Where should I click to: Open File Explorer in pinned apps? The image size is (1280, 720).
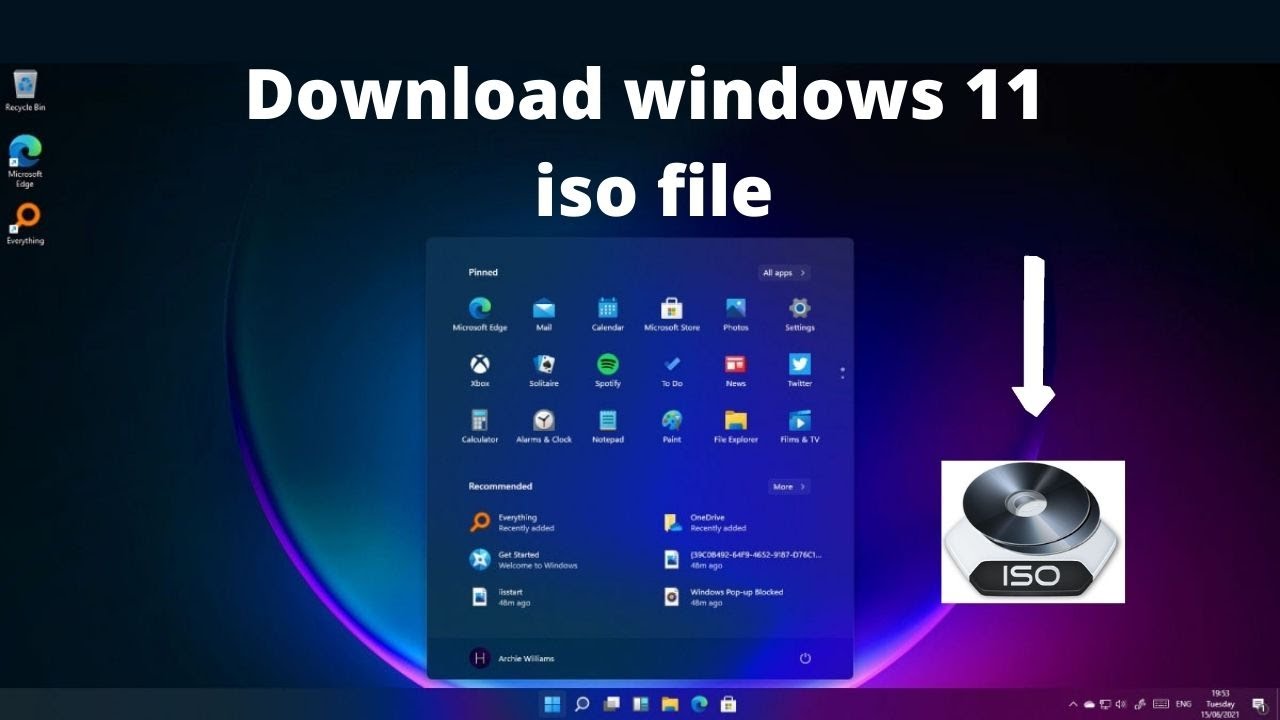[736, 426]
